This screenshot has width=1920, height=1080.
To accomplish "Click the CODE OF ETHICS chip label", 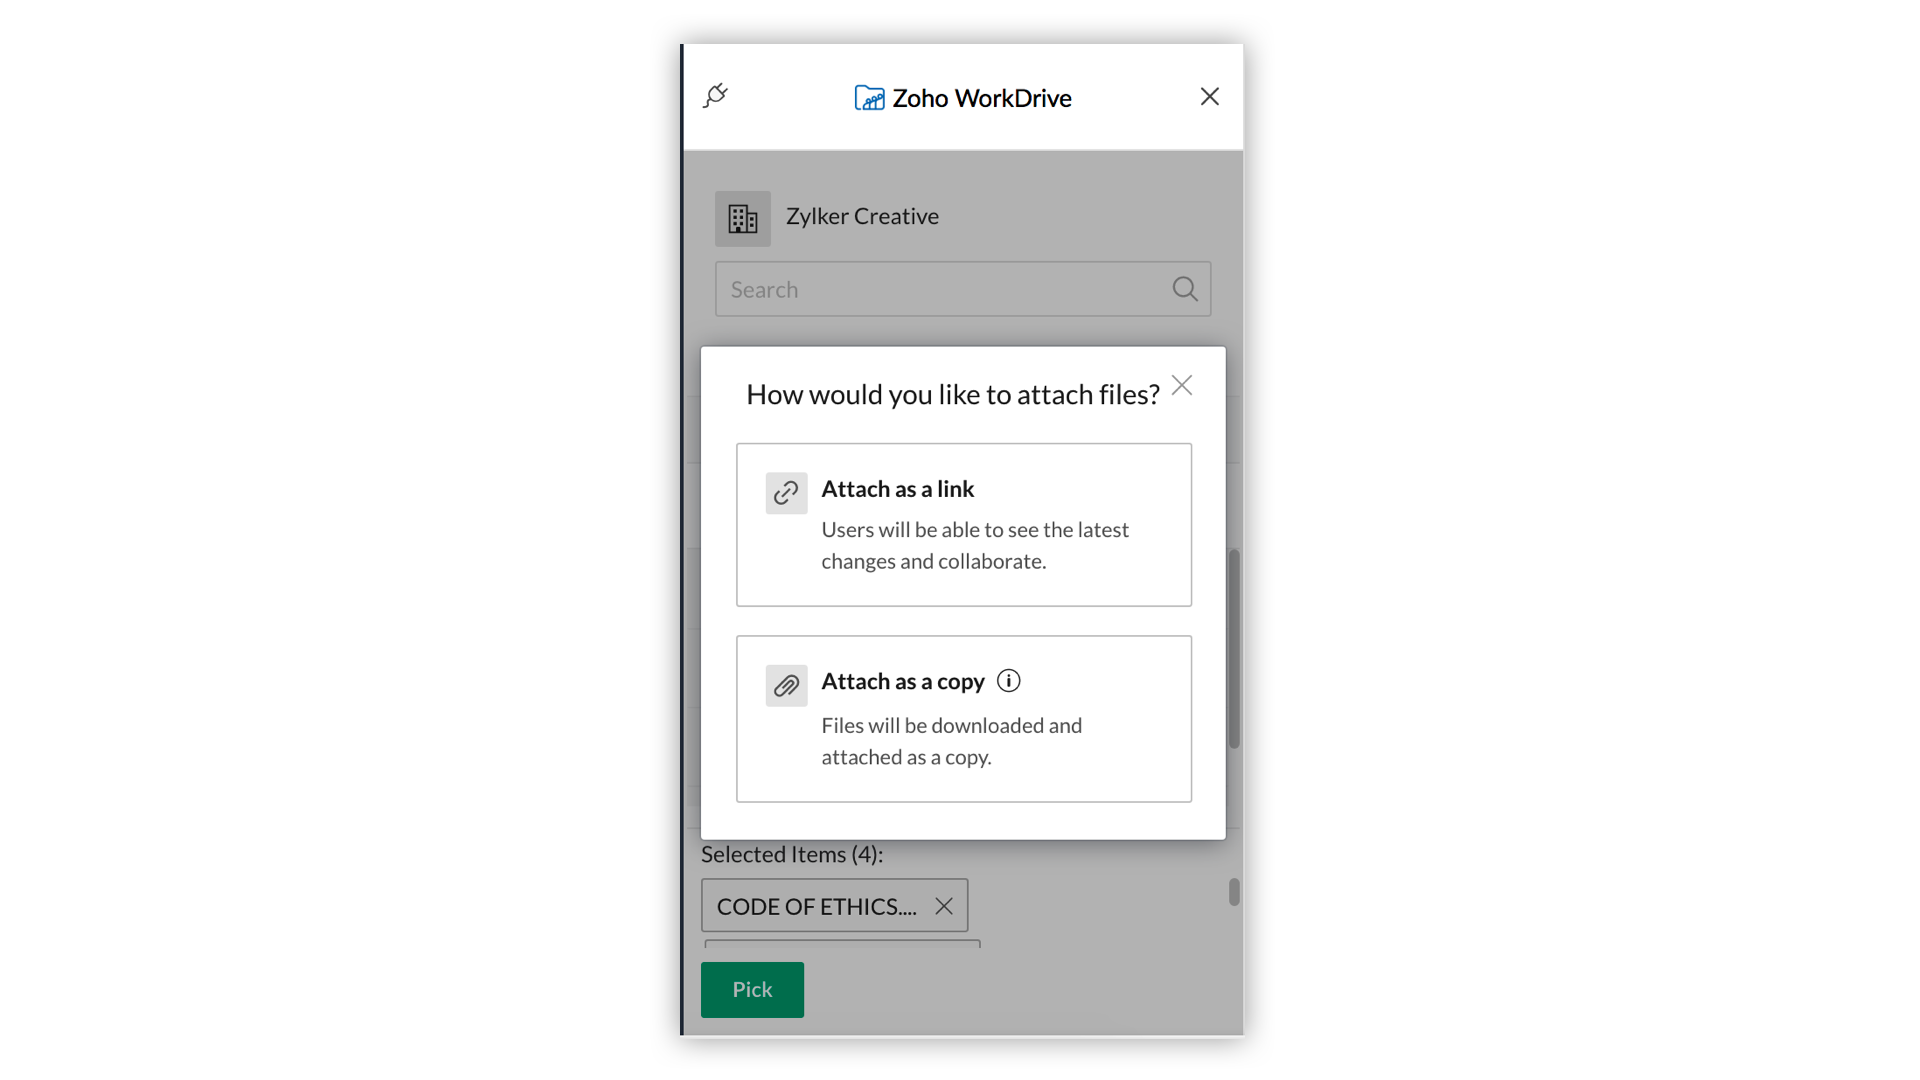I will [816, 906].
